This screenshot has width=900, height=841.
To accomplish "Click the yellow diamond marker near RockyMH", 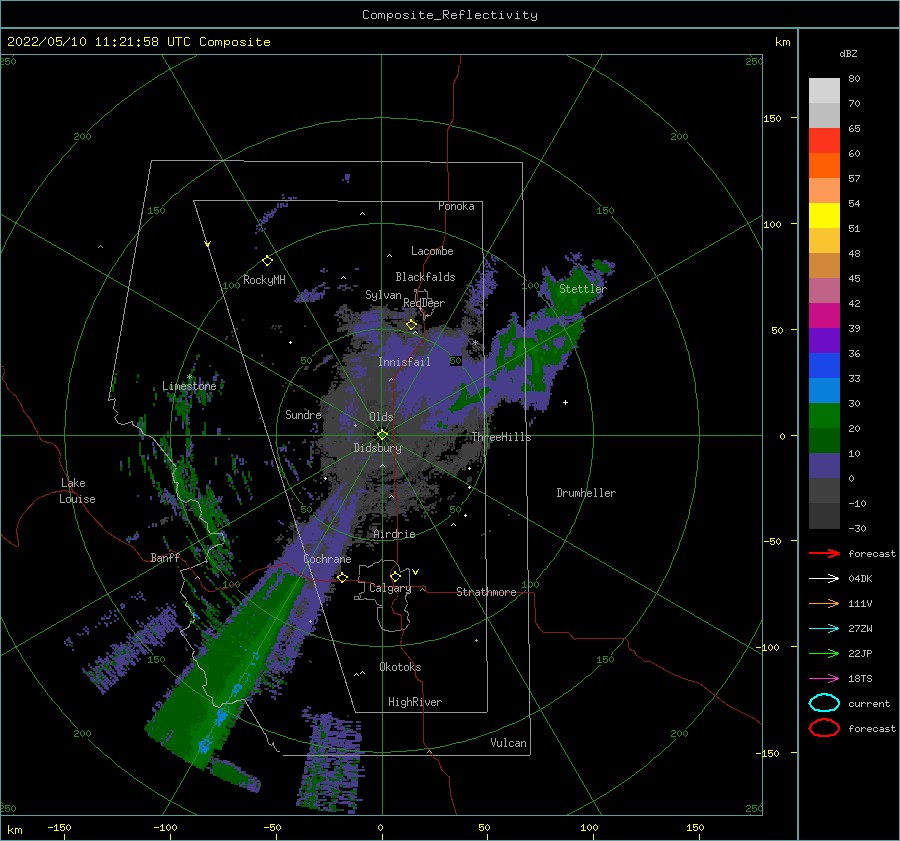I will [x=267, y=261].
